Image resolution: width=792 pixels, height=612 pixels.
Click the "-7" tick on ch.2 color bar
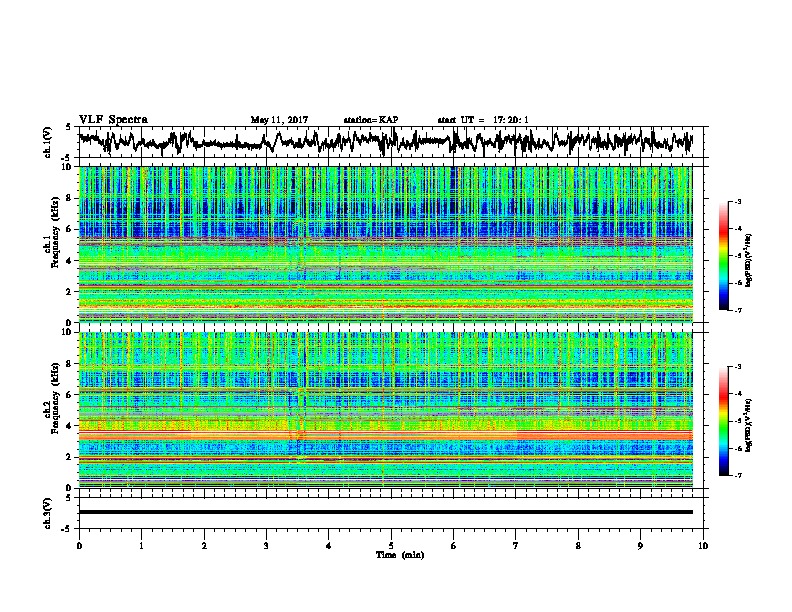(738, 475)
